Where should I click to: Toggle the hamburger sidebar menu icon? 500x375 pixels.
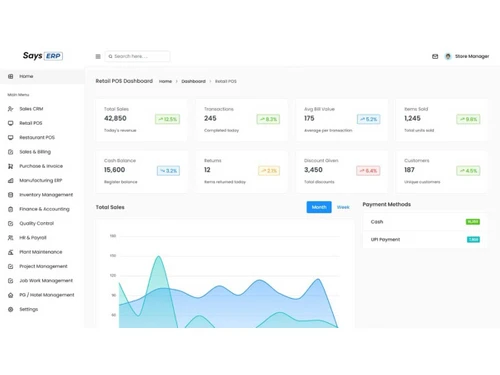[98, 56]
